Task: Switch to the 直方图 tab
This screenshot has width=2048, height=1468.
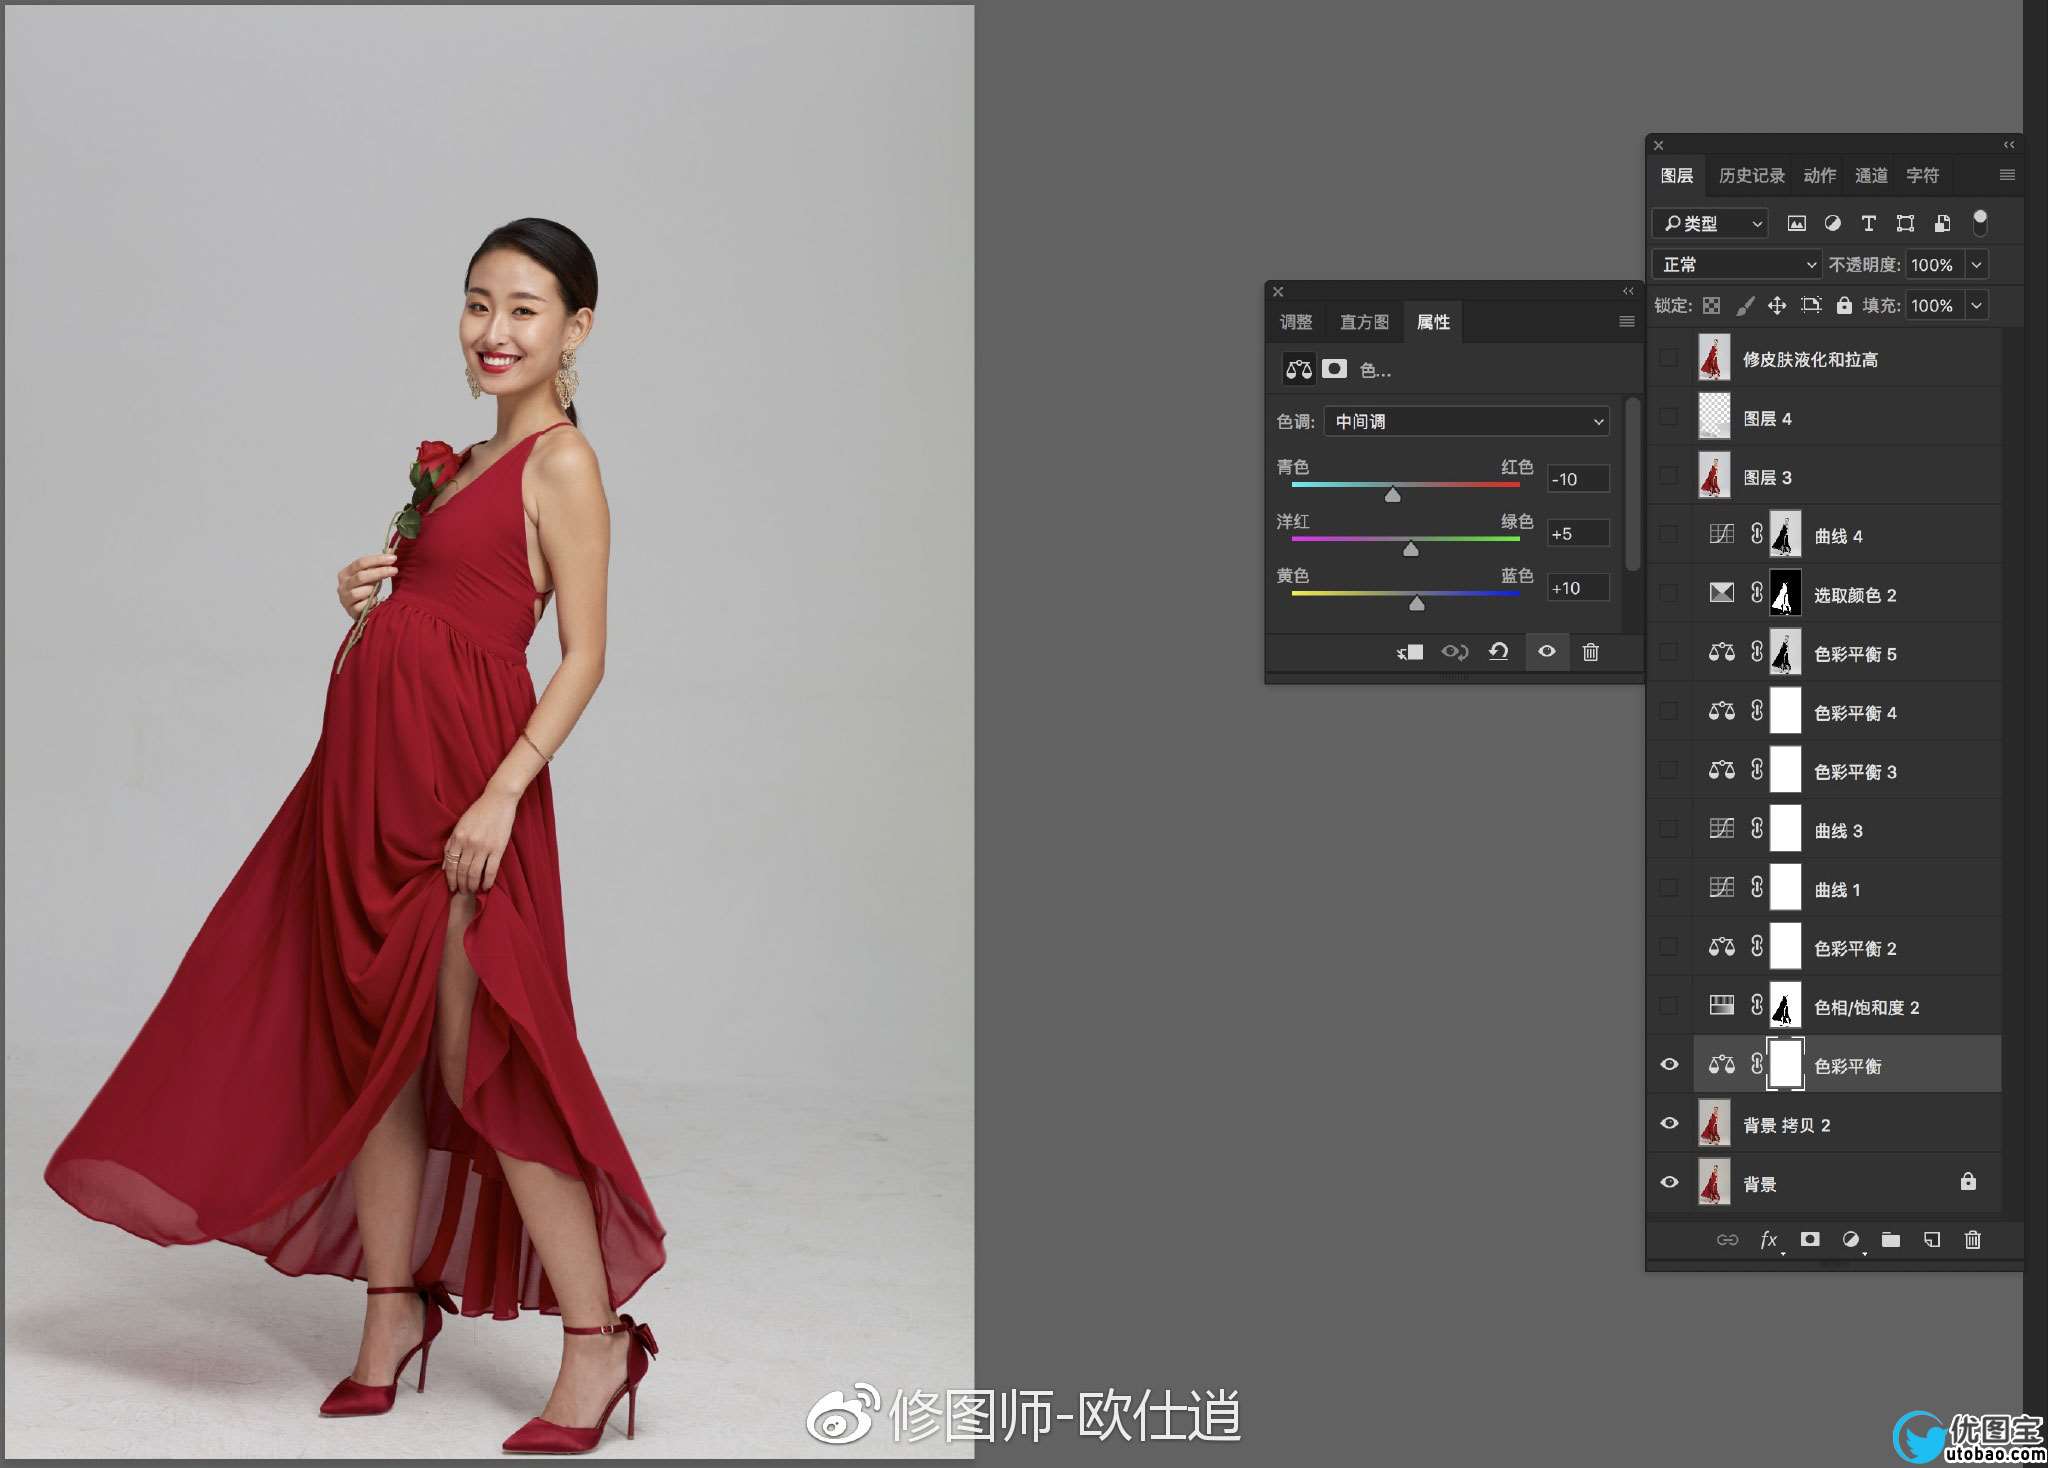Action: pyautogui.click(x=1364, y=322)
